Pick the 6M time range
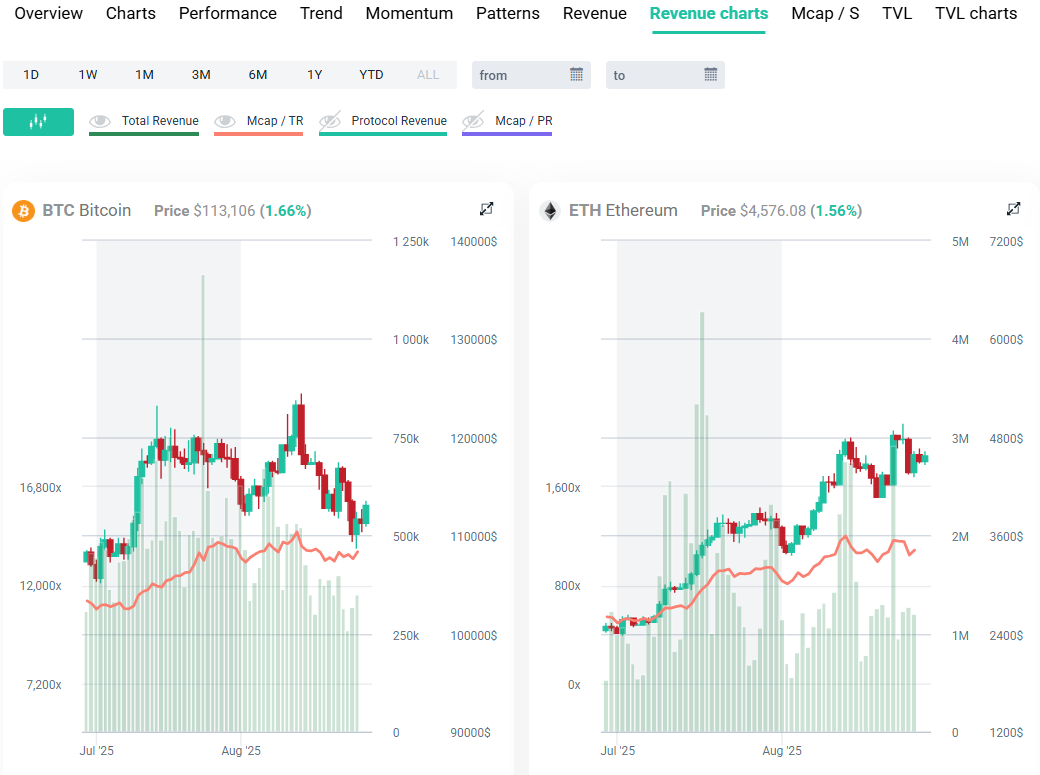This screenshot has width=1040, height=775. (258, 75)
